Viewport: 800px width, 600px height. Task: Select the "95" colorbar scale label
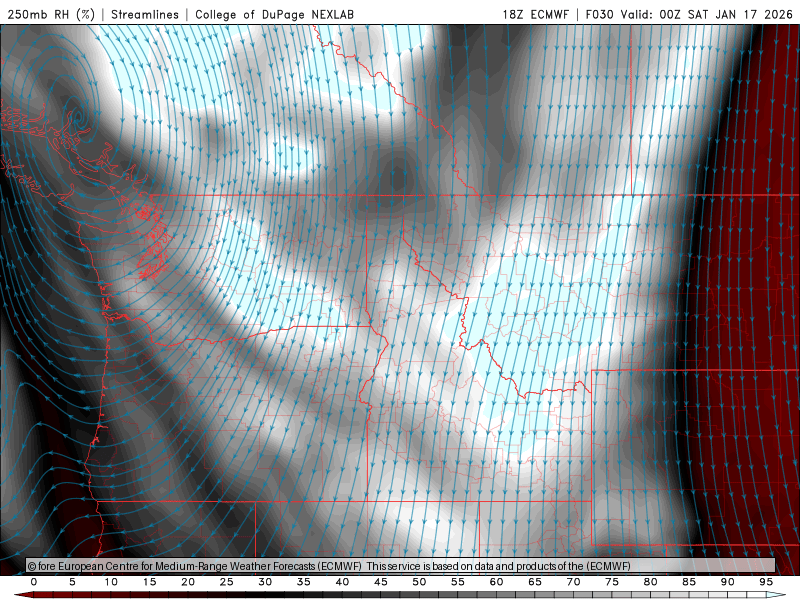[x=766, y=582]
